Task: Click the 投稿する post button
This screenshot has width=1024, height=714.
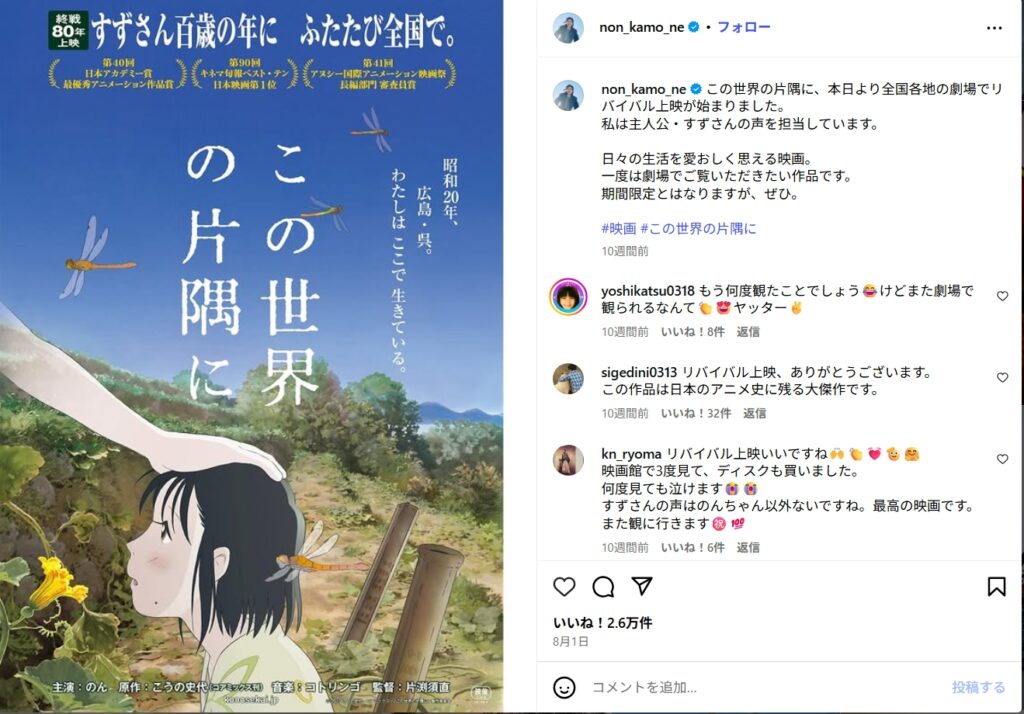Action: pyautogui.click(x=978, y=687)
